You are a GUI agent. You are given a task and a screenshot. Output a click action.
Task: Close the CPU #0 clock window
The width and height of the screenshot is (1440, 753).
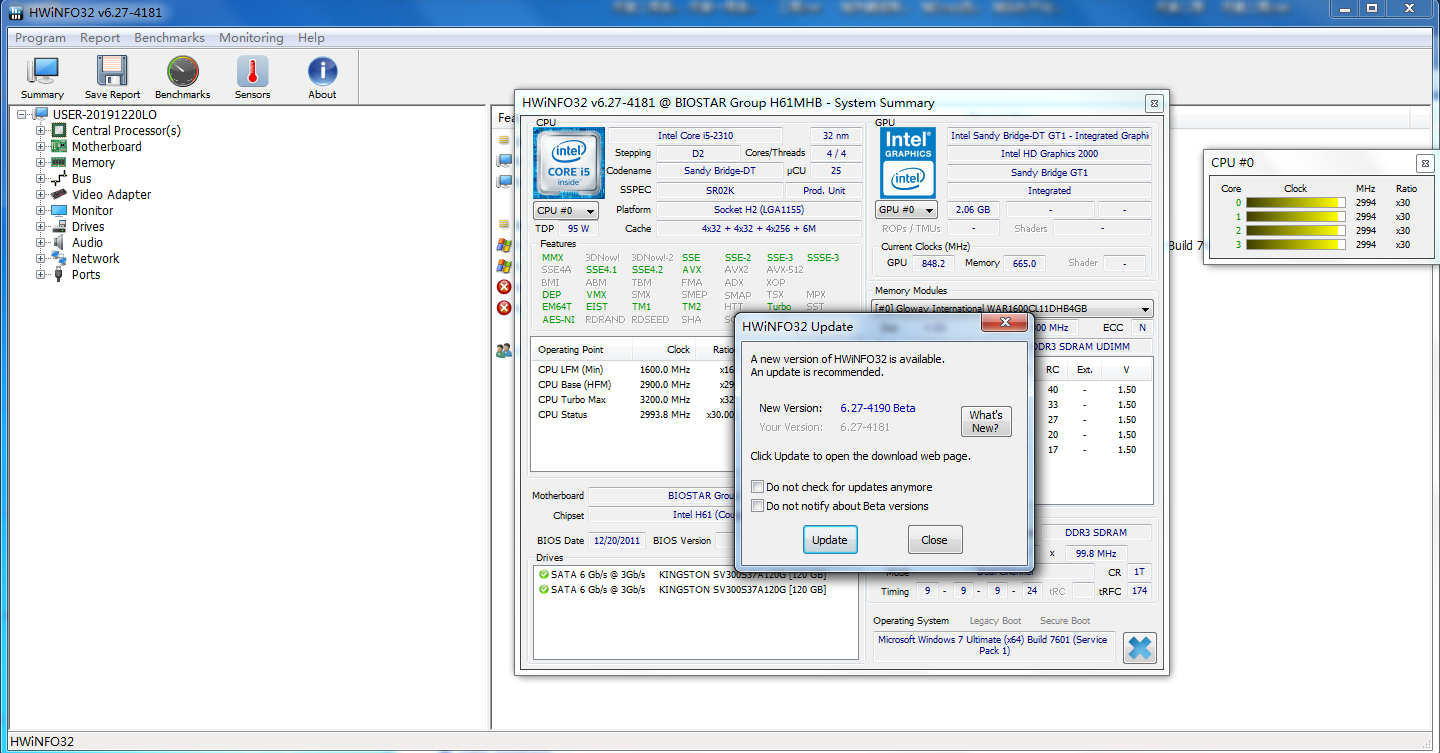click(1424, 162)
